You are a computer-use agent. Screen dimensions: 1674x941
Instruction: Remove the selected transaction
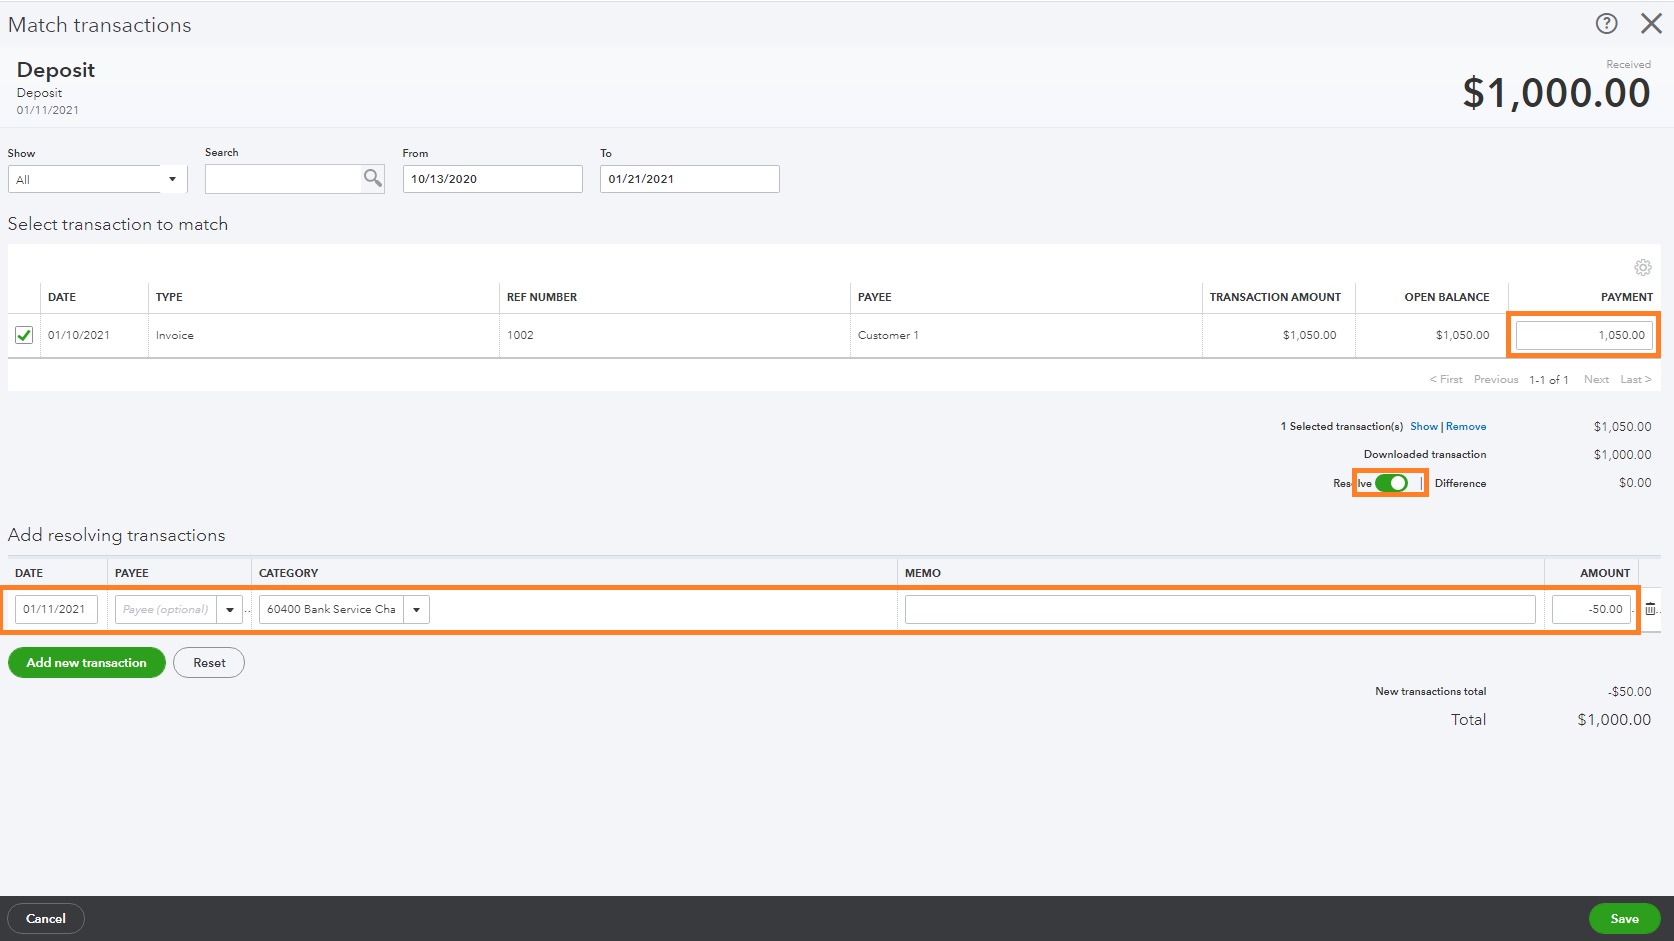pos(1466,426)
